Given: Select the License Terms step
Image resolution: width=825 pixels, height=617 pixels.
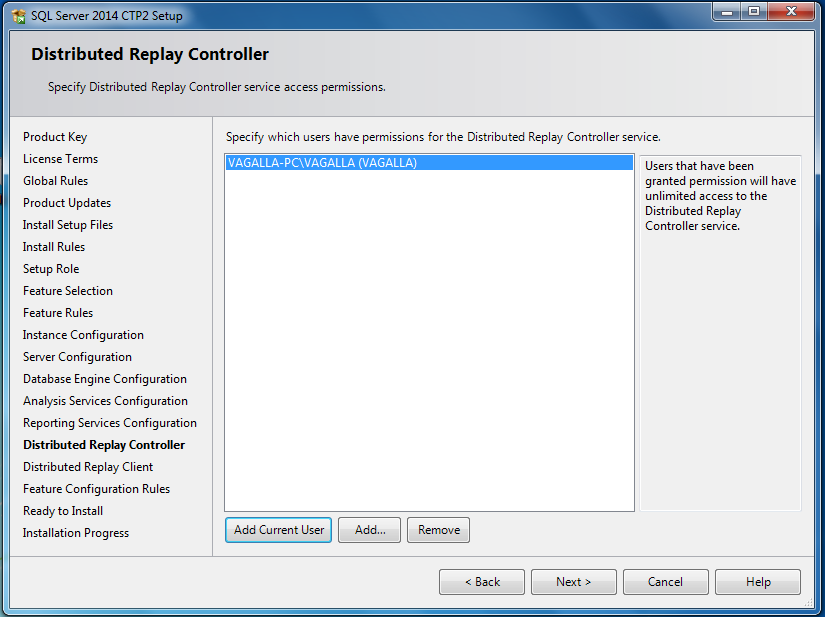Looking at the screenshot, I should (60, 159).
